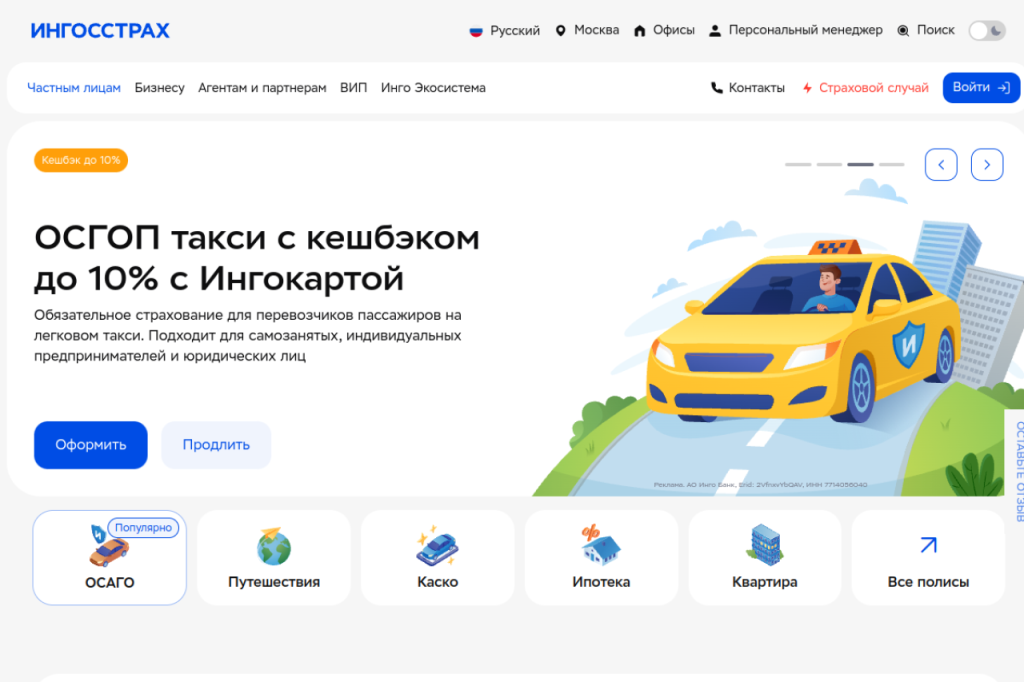Go to the fourth banner slide indicator
The height and width of the screenshot is (682, 1024).
tap(891, 165)
